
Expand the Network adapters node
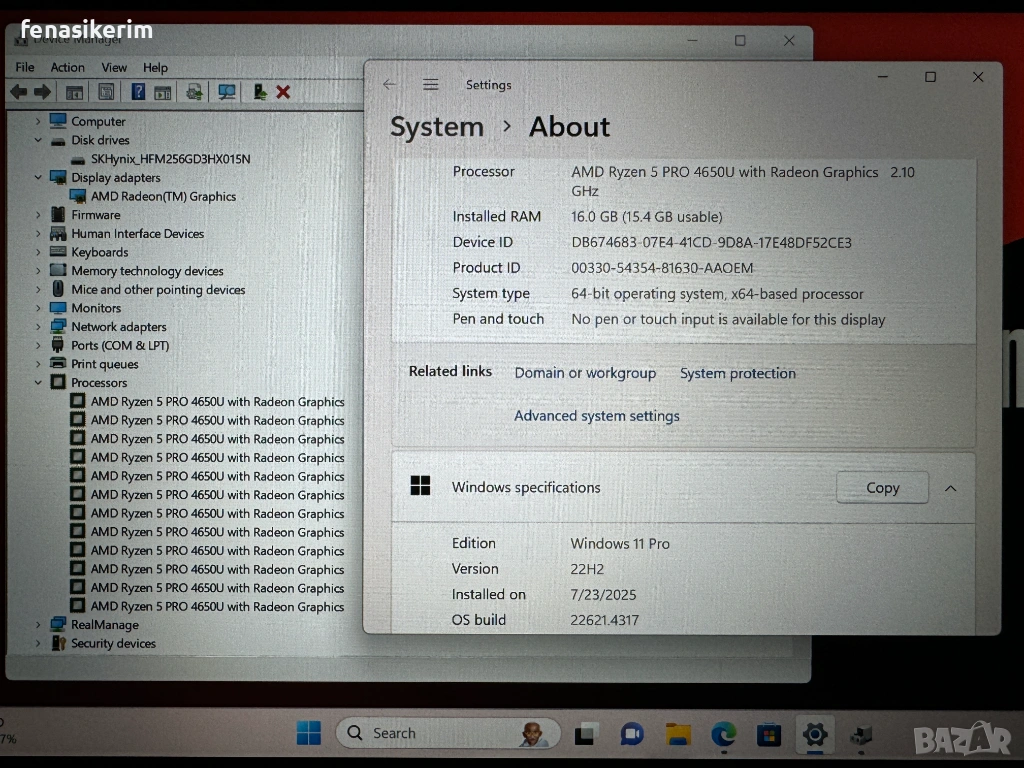[x=39, y=327]
